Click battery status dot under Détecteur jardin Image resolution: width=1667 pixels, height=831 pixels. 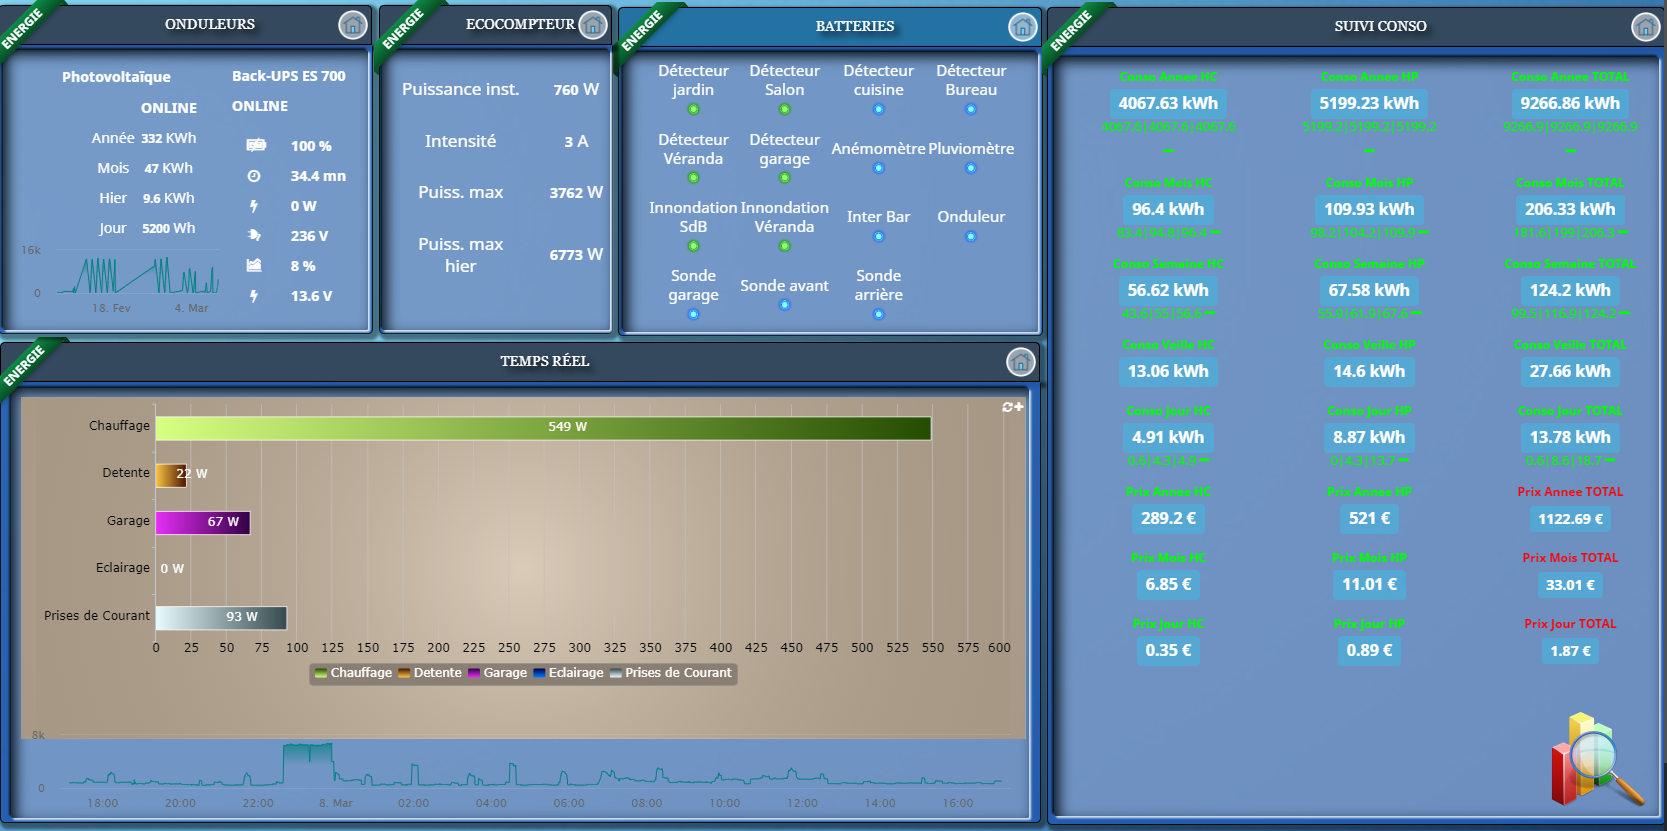[x=693, y=109]
